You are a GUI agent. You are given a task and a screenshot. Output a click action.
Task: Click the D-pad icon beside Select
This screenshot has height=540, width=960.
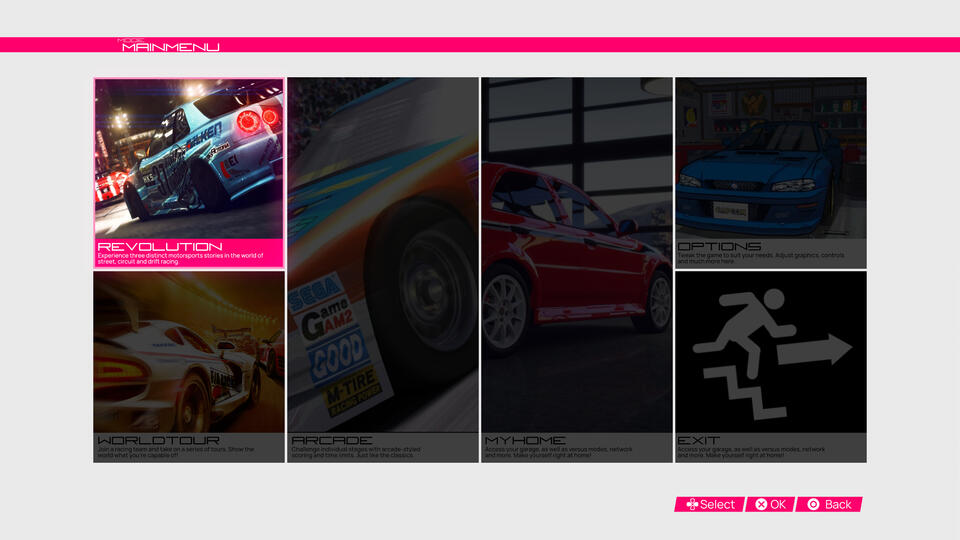tap(691, 505)
